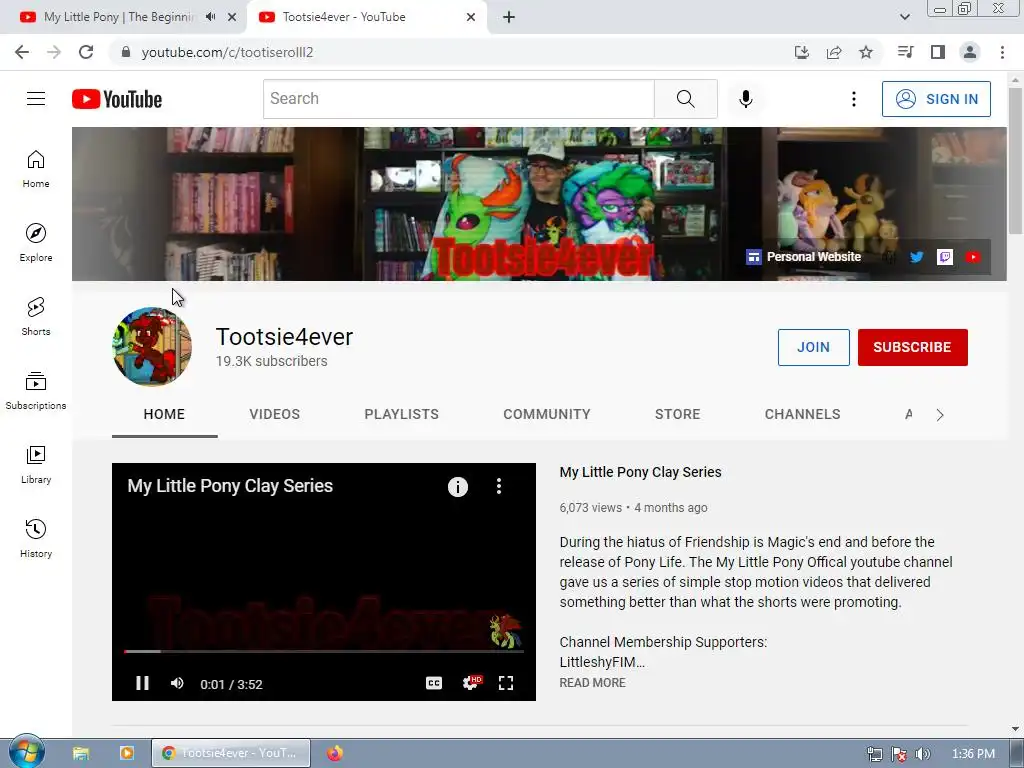Click page vertical scrollbar thumb
This screenshot has height=768, width=1024.
pos(1015,160)
